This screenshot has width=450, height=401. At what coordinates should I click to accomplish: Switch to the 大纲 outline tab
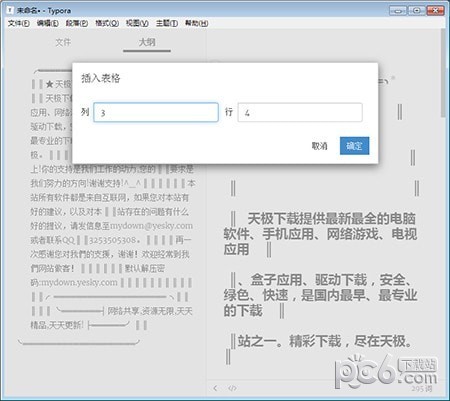coord(147,42)
